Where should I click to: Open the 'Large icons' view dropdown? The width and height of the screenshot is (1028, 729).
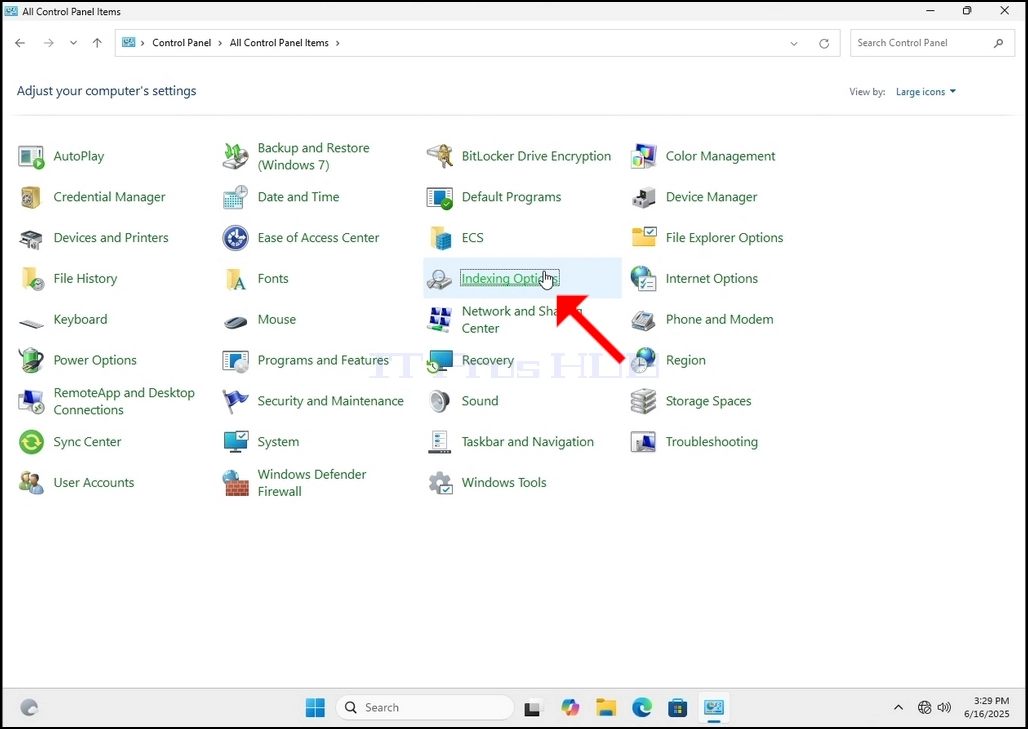pyautogui.click(x=926, y=92)
